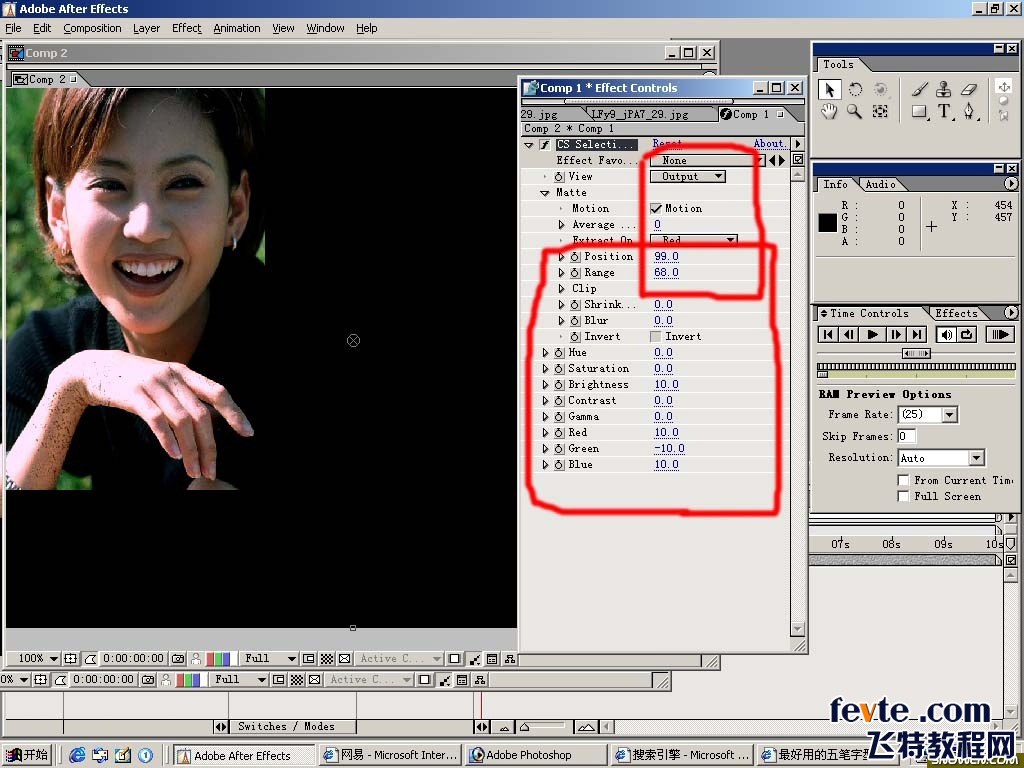Viewport: 1024px width, 768px height.
Task: Click the timeline zoom slider handle
Action: pyautogui.click(x=524, y=728)
